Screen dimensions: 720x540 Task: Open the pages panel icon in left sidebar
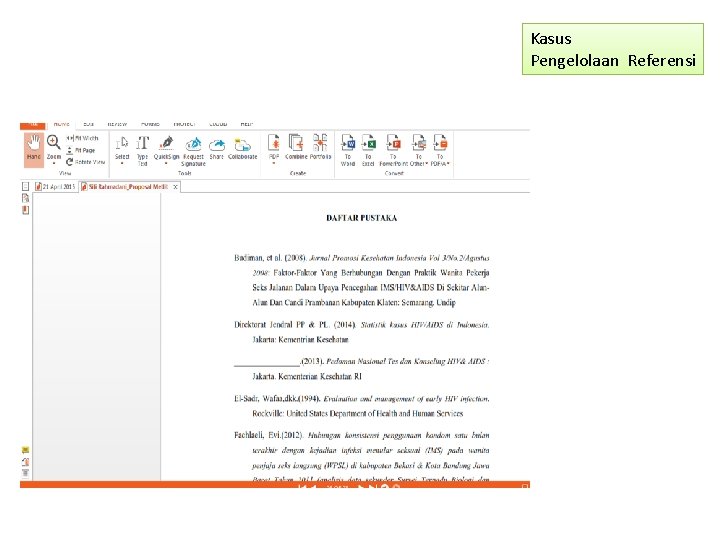[26, 198]
